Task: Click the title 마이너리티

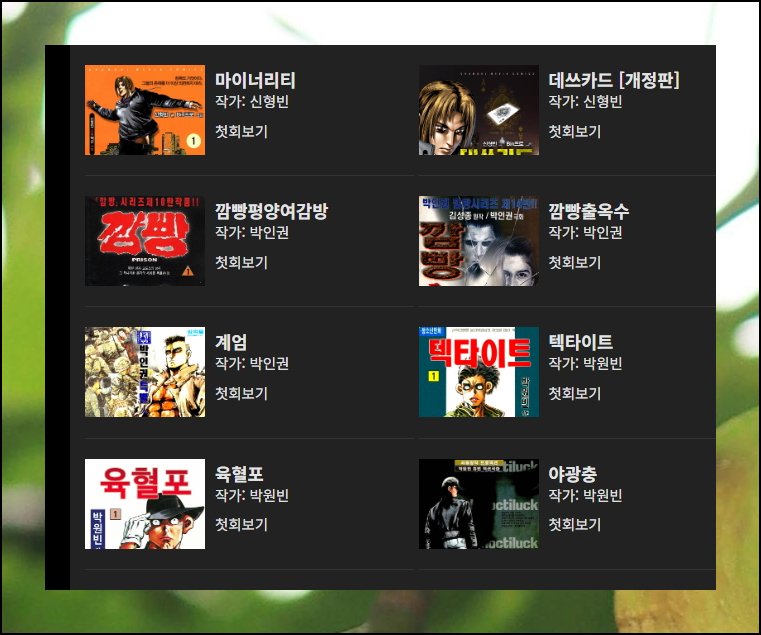Action: tap(255, 81)
